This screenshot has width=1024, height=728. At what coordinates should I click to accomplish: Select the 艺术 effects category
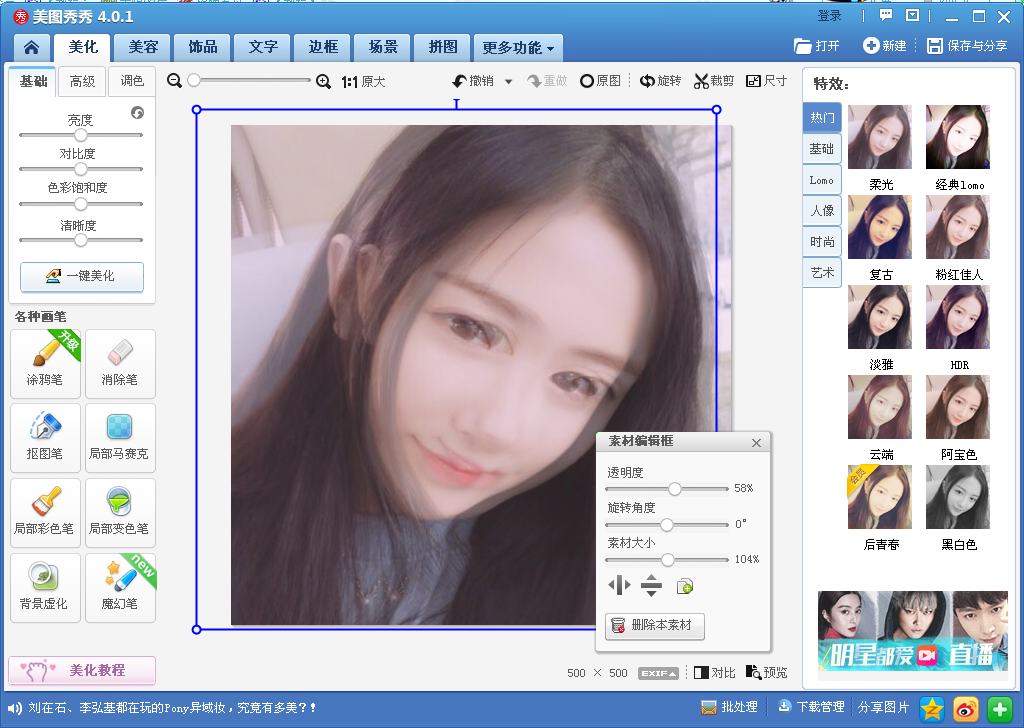[x=822, y=272]
